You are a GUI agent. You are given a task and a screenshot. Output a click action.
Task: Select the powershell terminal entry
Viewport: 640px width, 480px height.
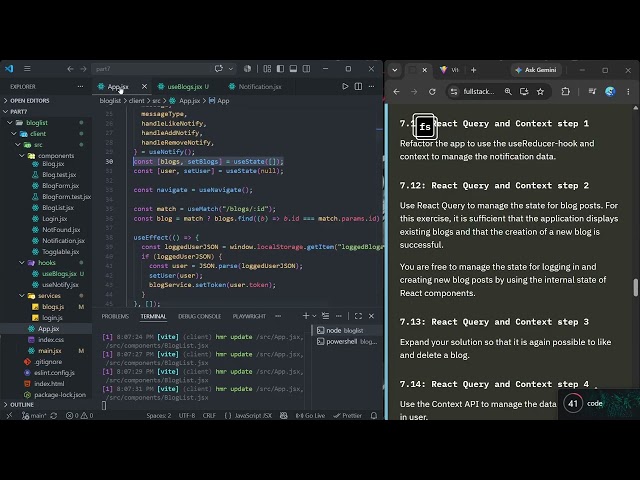click(346, 341)
